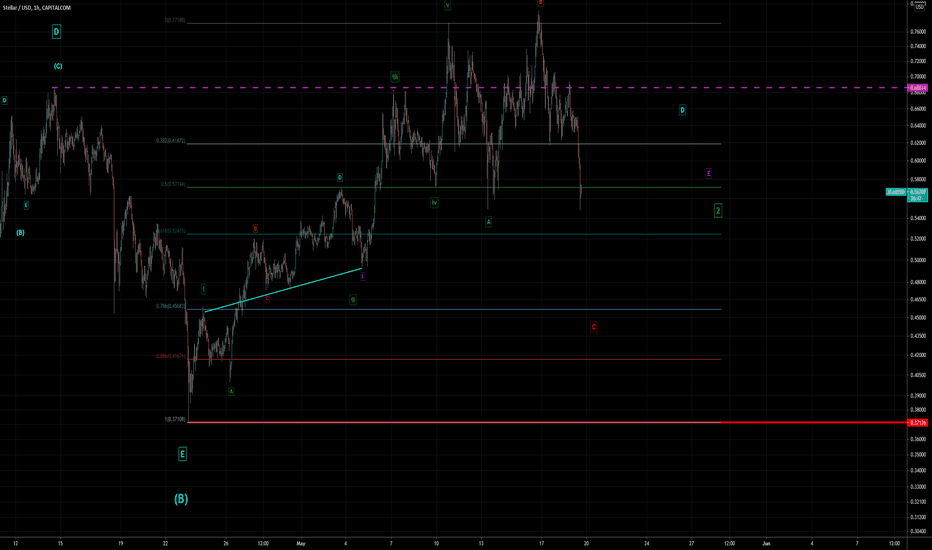Click the red 0.3713 price label
932x550 pixels.
pos(918,423)
